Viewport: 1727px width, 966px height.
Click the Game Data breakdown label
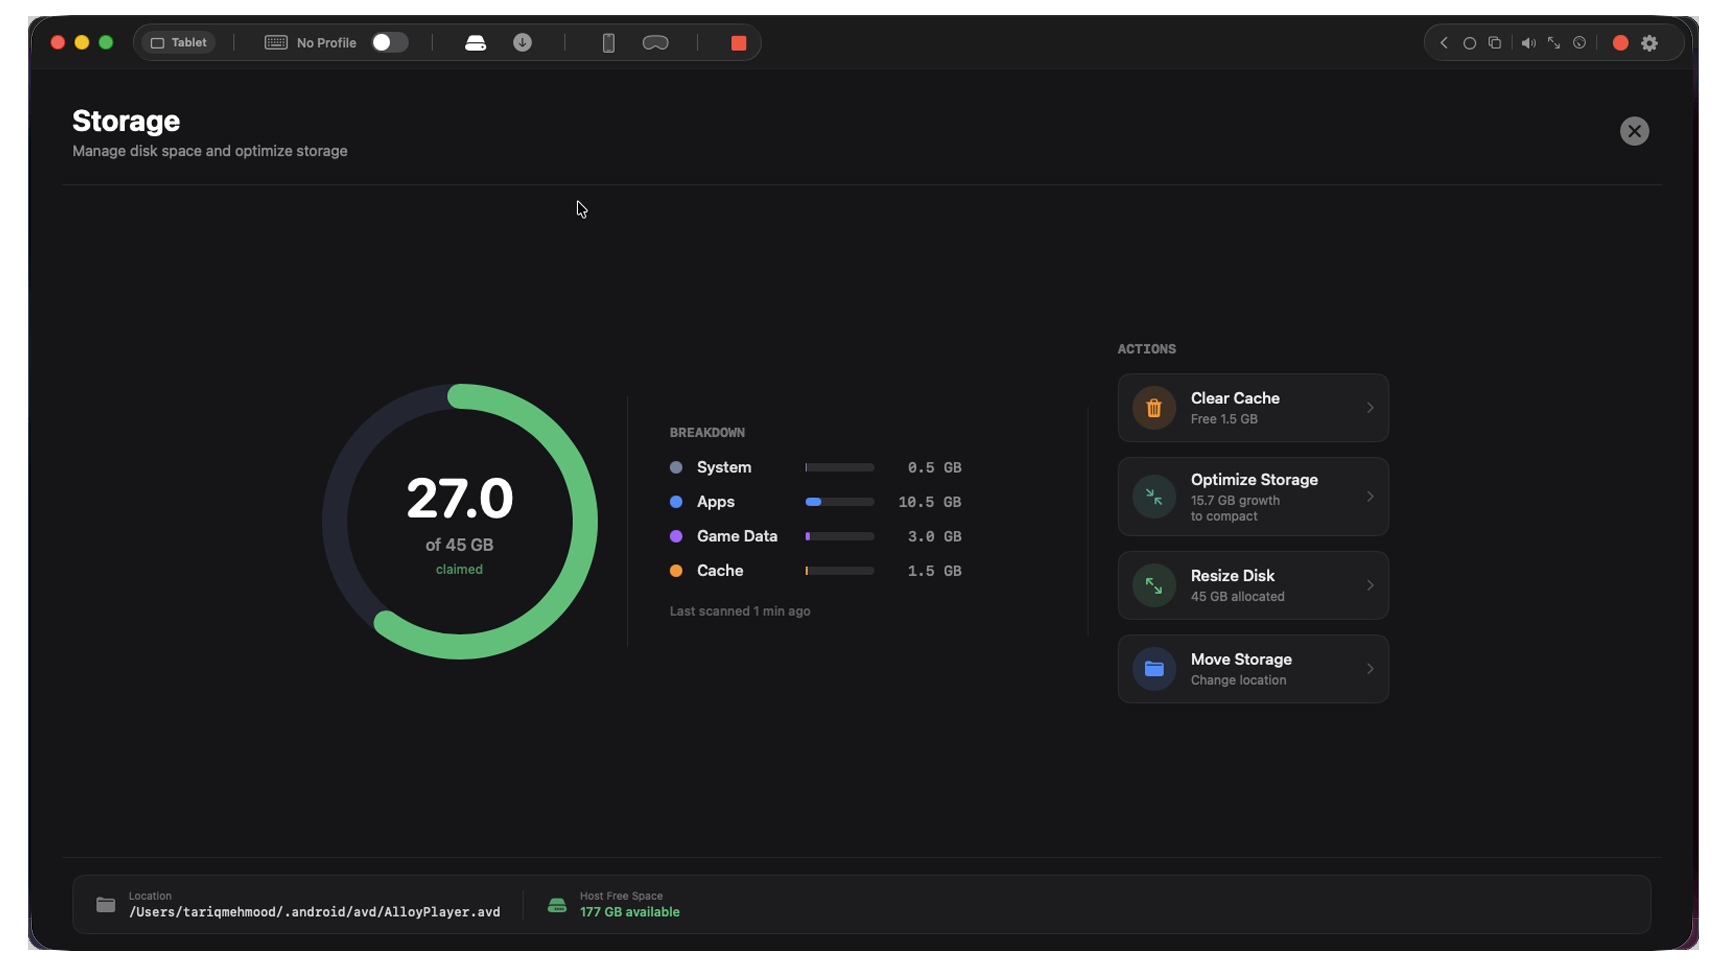[x=737, y=537]
